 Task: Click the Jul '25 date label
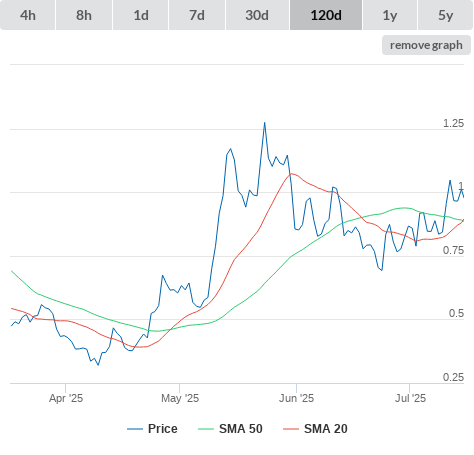[410, 398]
